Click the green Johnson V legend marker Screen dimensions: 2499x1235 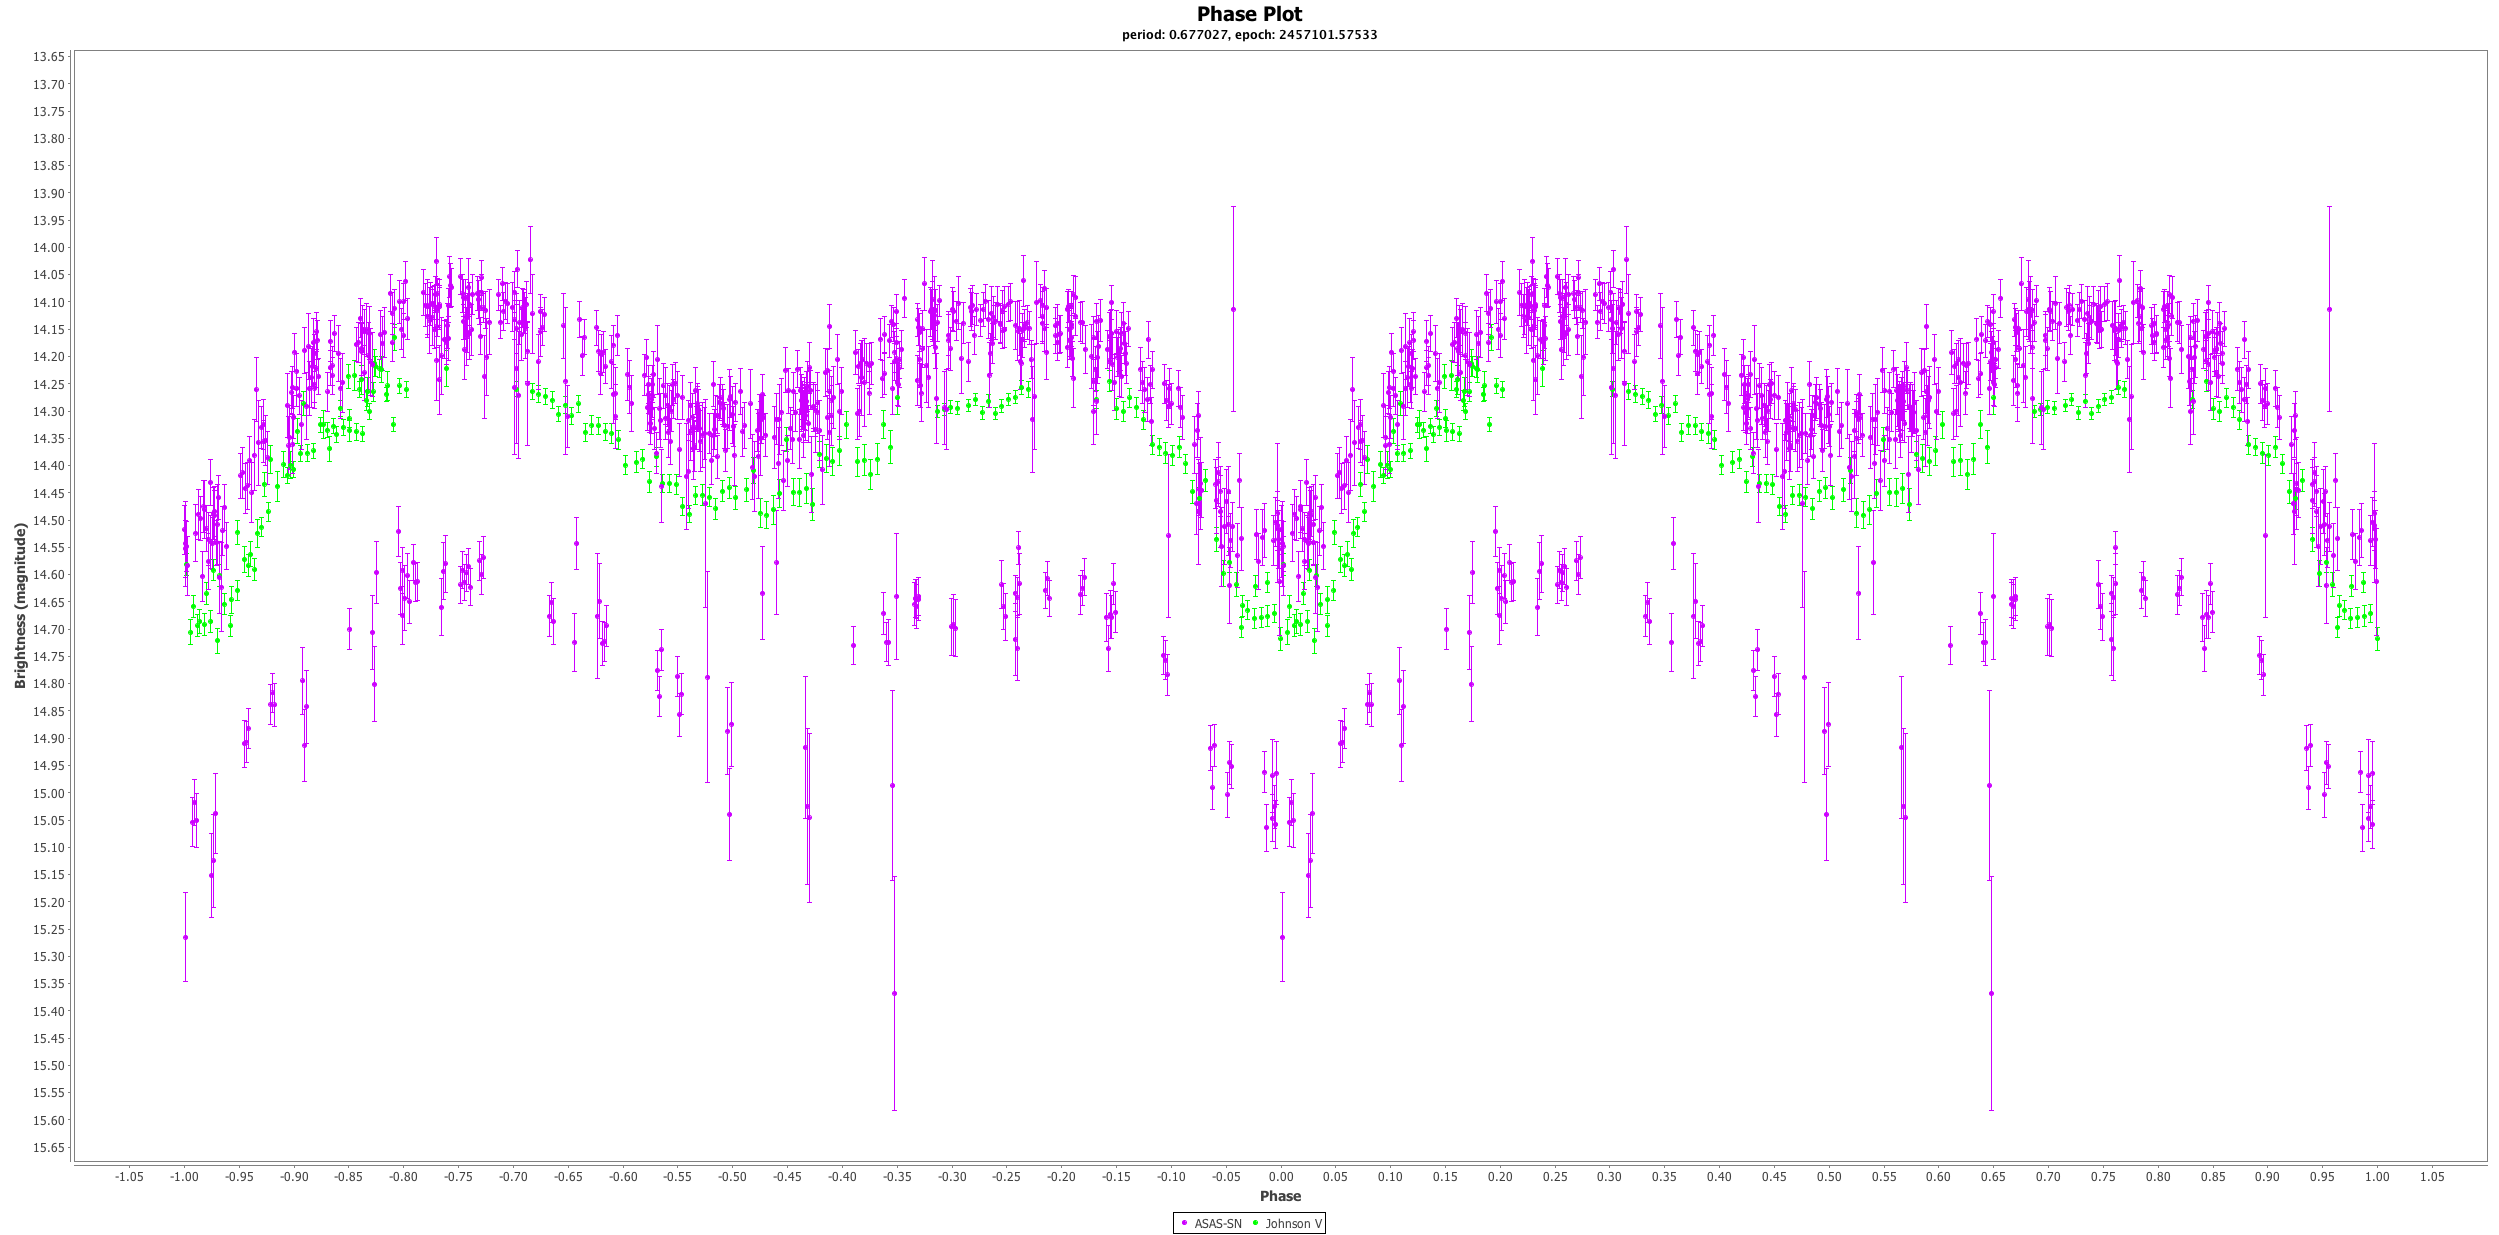click(1255, 1223)
